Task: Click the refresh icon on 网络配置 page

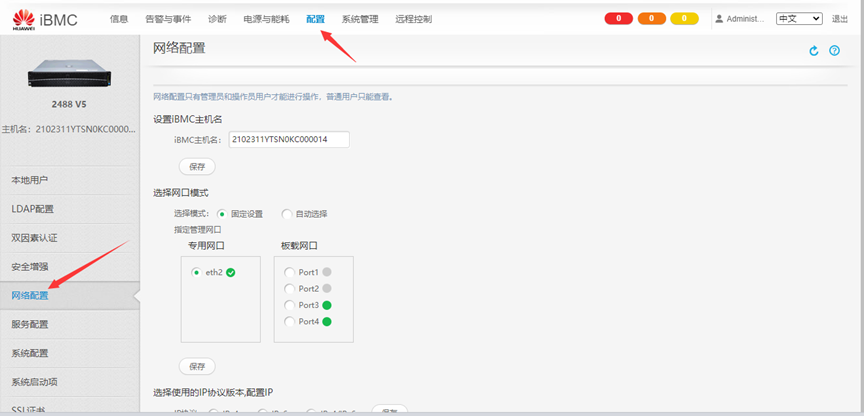Action: coord(814,51)
